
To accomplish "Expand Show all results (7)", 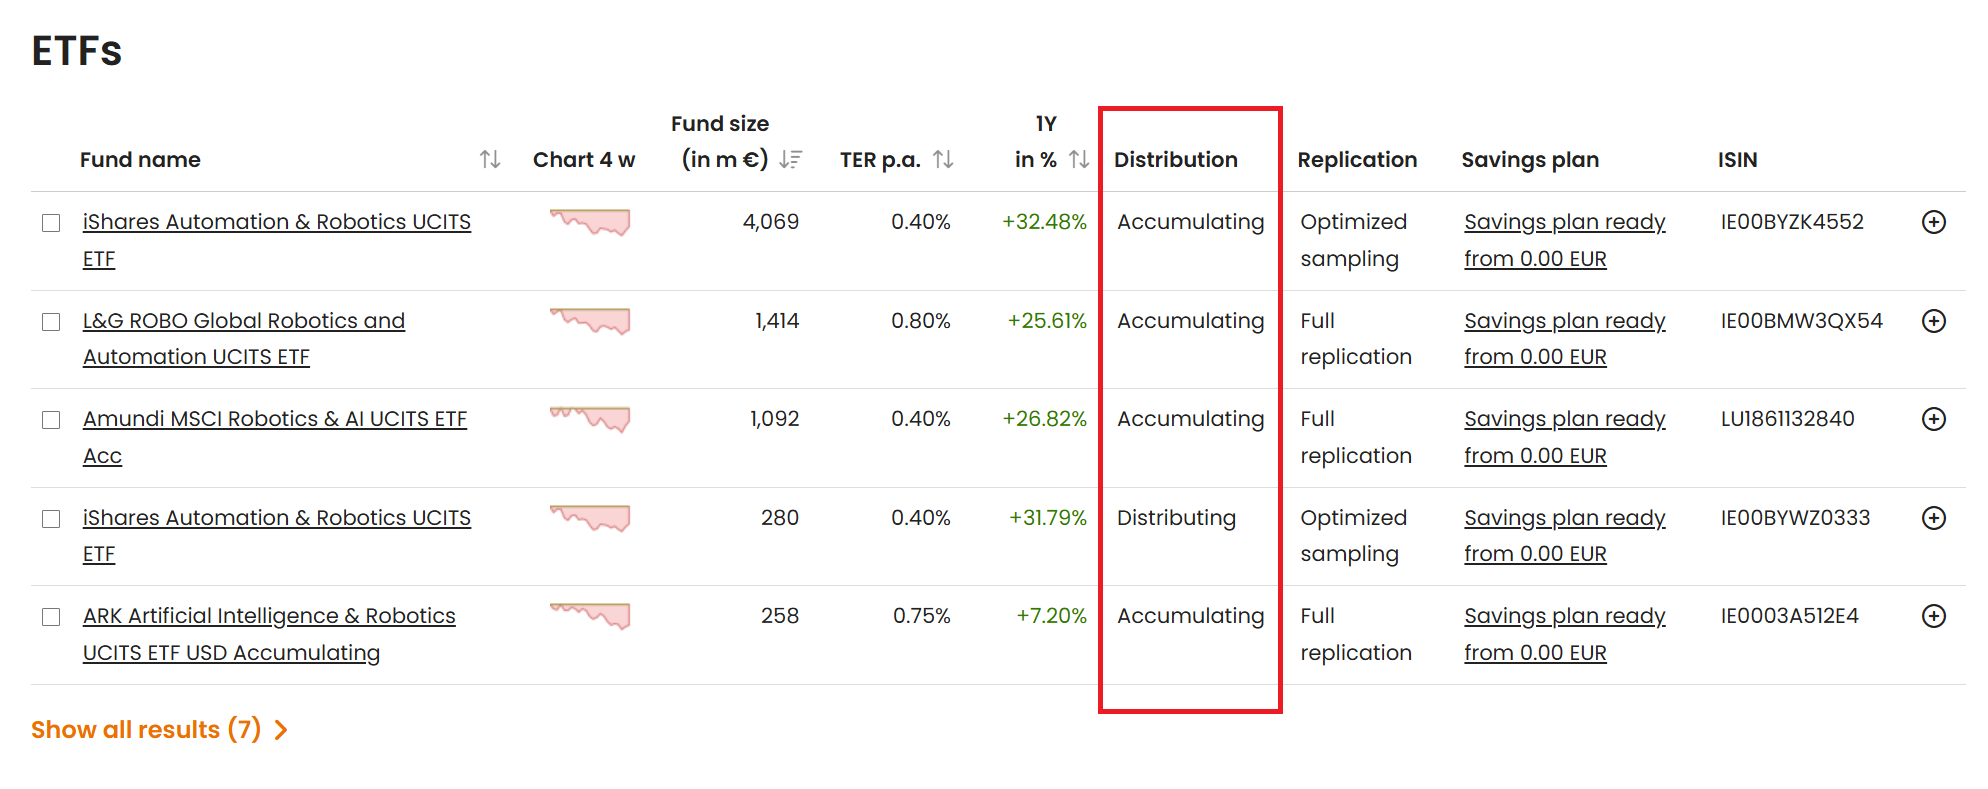I will pyautogui.click(x=160, y=730).
